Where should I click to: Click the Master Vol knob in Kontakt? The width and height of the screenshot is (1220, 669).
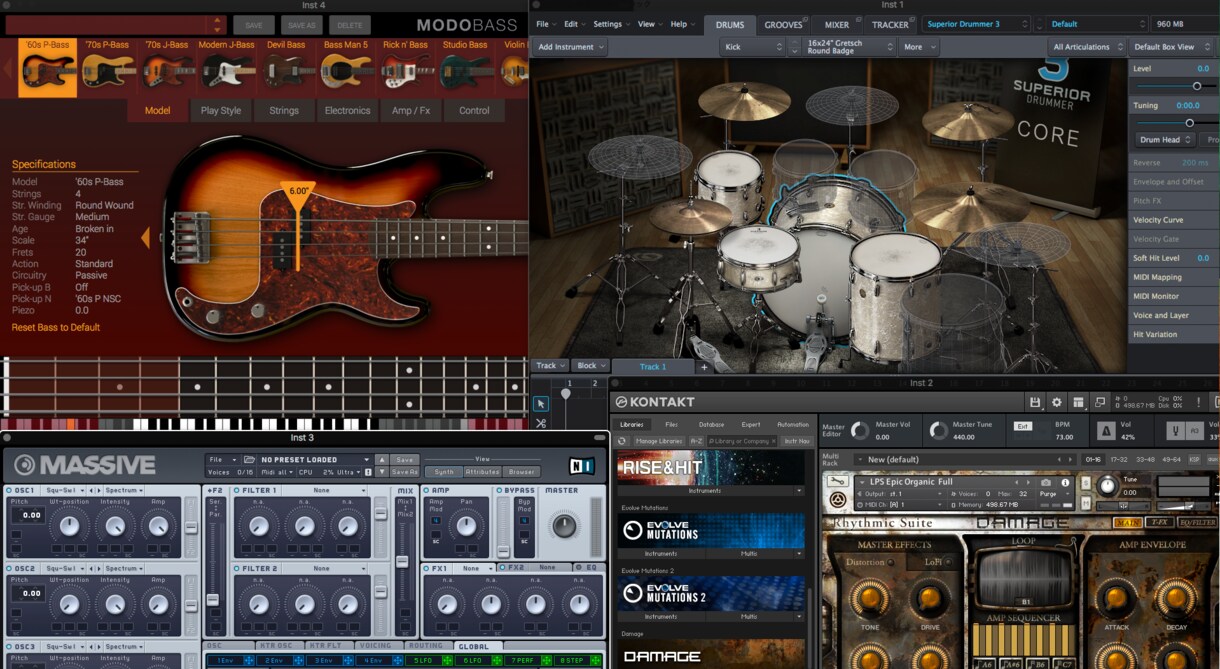click(x=860, y=431)
